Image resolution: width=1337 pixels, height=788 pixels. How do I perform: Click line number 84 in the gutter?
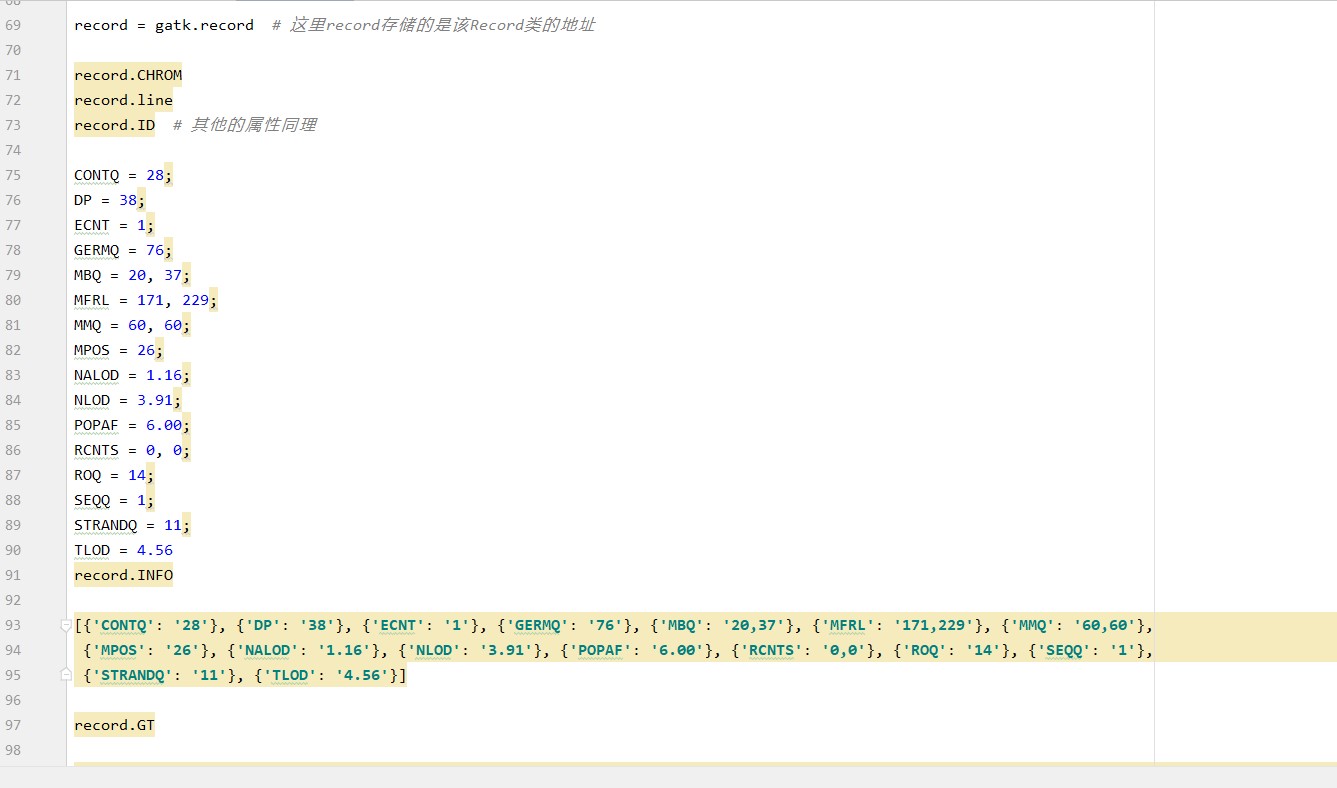13,400
